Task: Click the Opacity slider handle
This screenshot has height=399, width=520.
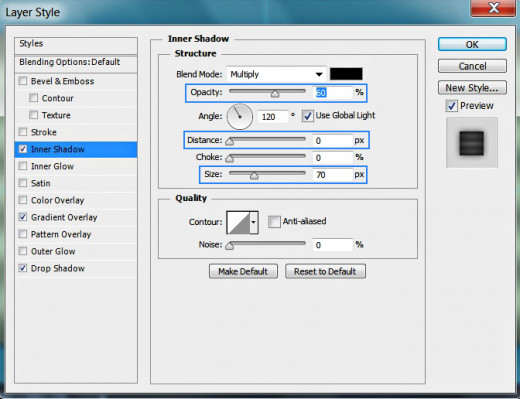Action: coord(275,94)
